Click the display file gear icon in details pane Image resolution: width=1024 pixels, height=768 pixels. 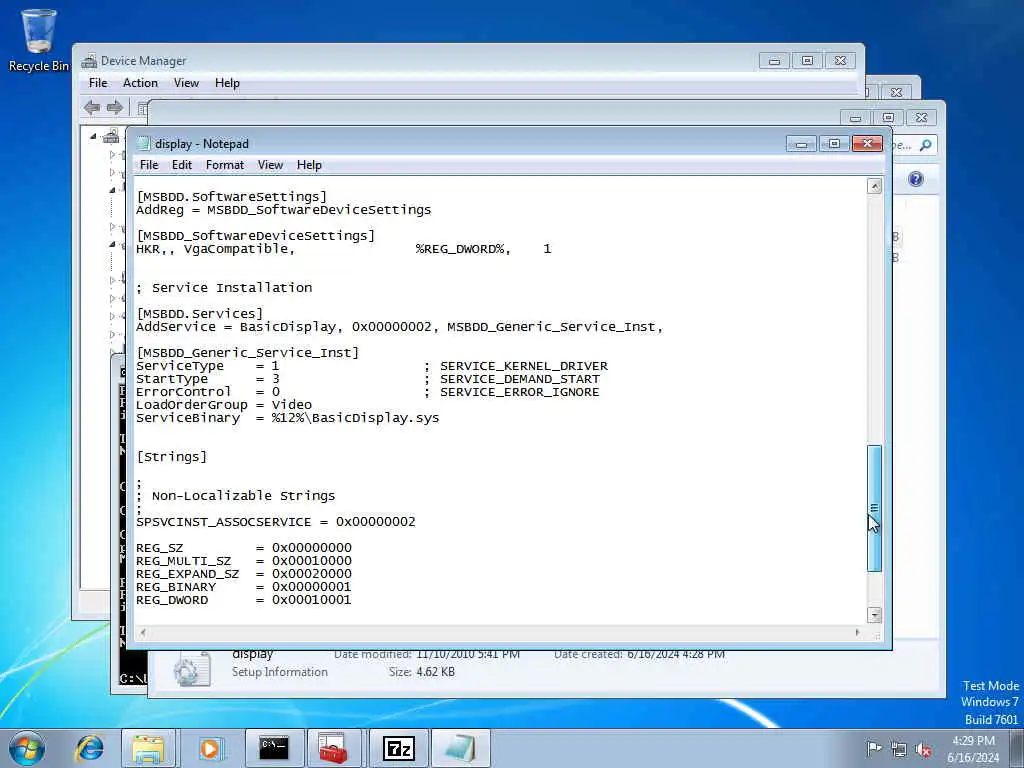191,669
